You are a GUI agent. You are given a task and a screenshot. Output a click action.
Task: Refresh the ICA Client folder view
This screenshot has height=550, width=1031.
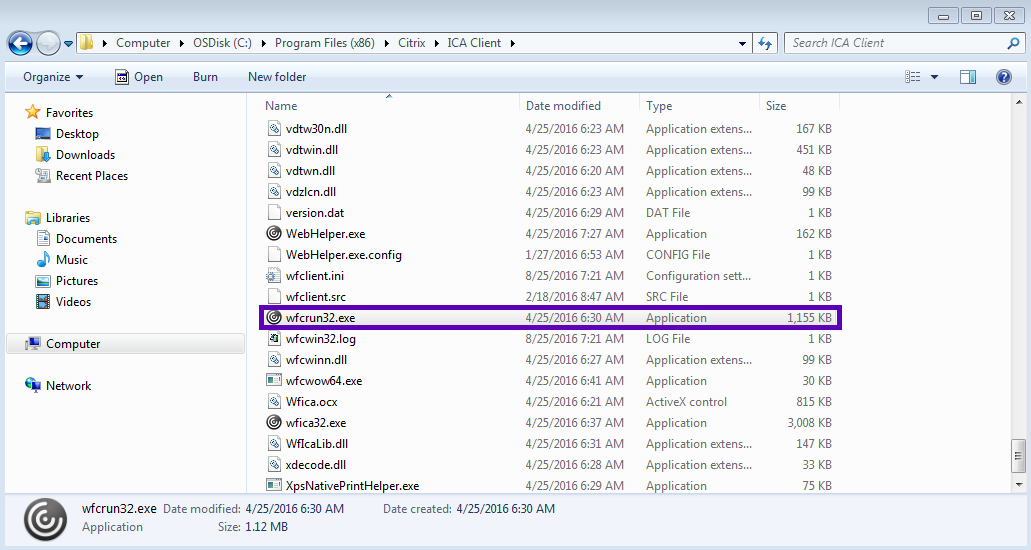(765, 43)
